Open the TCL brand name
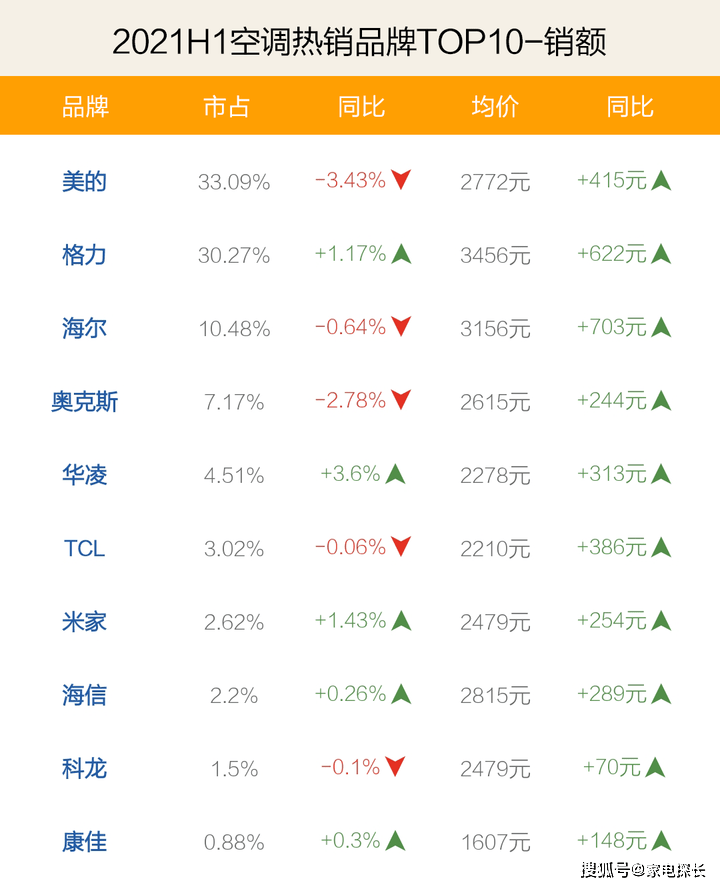 (x=84, y=548)
